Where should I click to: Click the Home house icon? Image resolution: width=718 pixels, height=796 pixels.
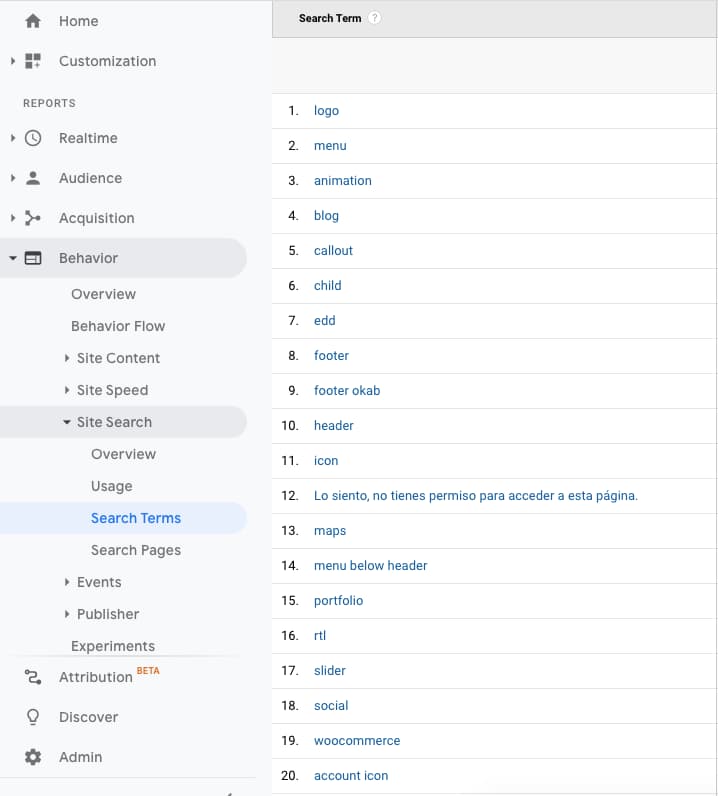[33, 21]
